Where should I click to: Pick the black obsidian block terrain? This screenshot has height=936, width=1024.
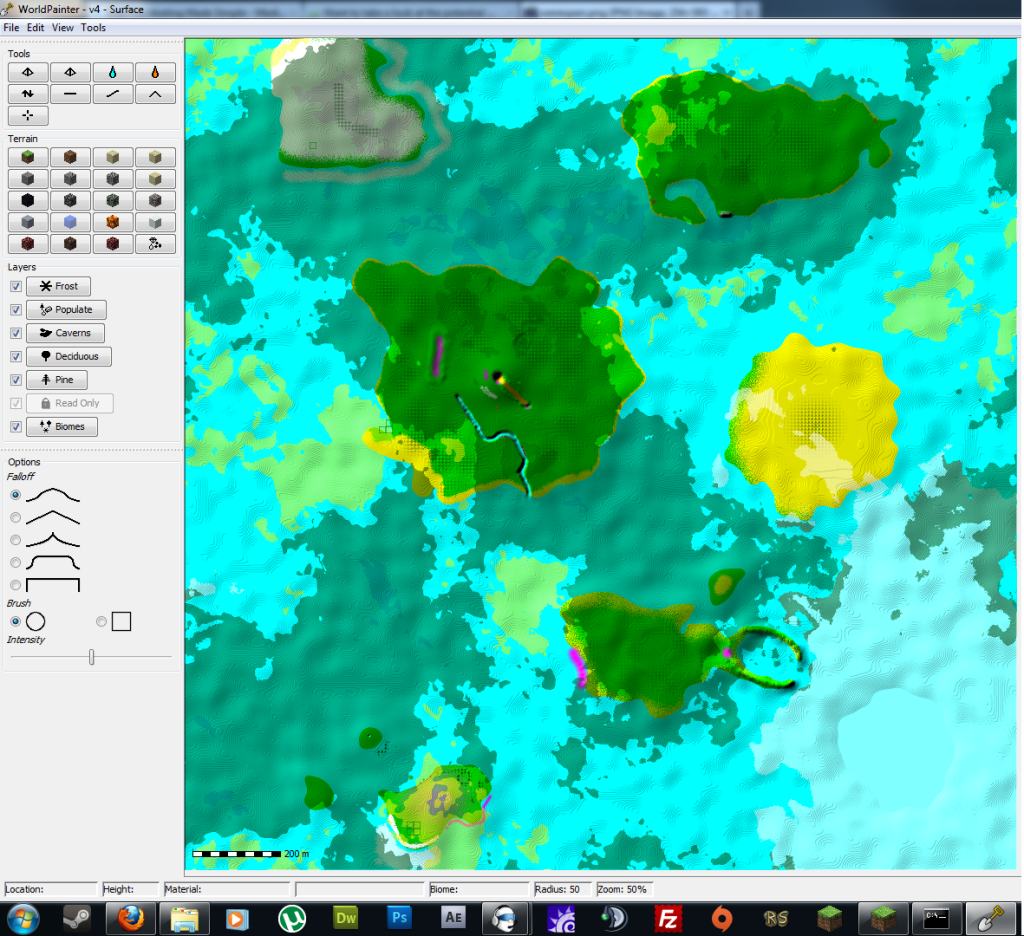pyautogui.click(x=28, y=200)
